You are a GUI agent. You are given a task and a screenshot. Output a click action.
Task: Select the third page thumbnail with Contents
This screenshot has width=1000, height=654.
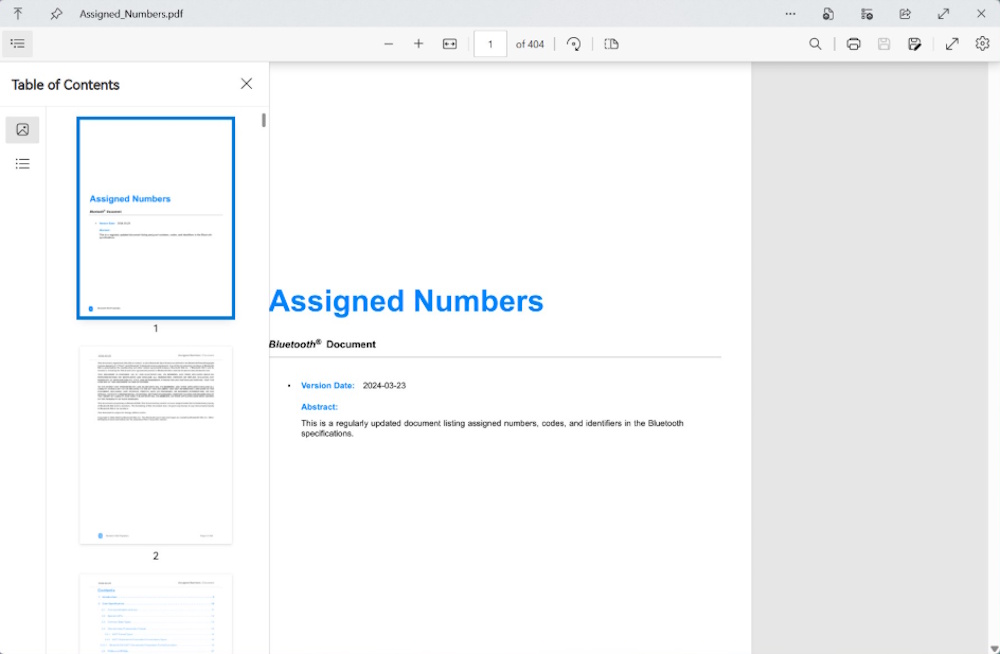click(156, 614)
